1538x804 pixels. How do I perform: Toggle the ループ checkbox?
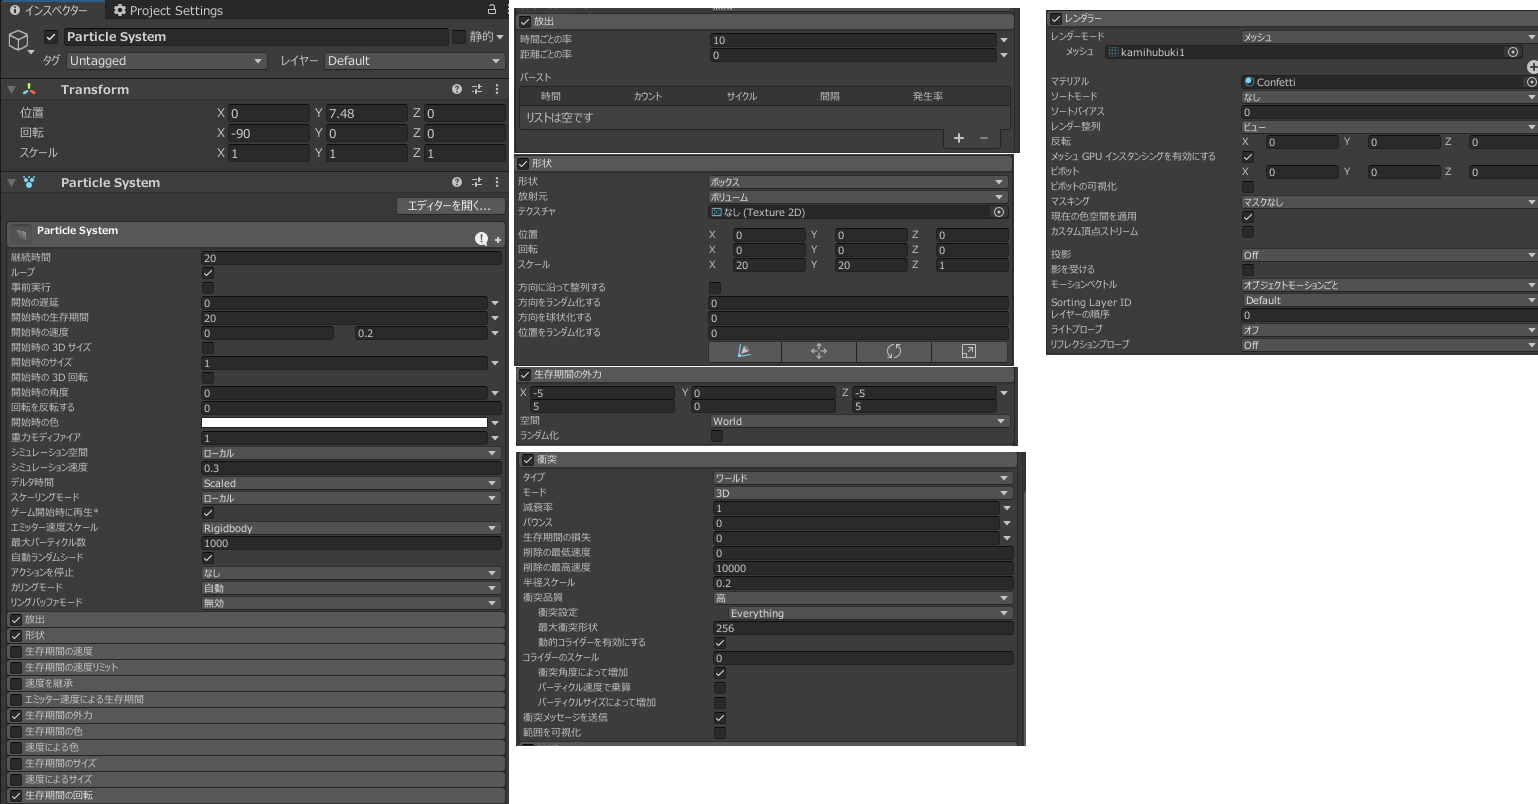(208, 273)
